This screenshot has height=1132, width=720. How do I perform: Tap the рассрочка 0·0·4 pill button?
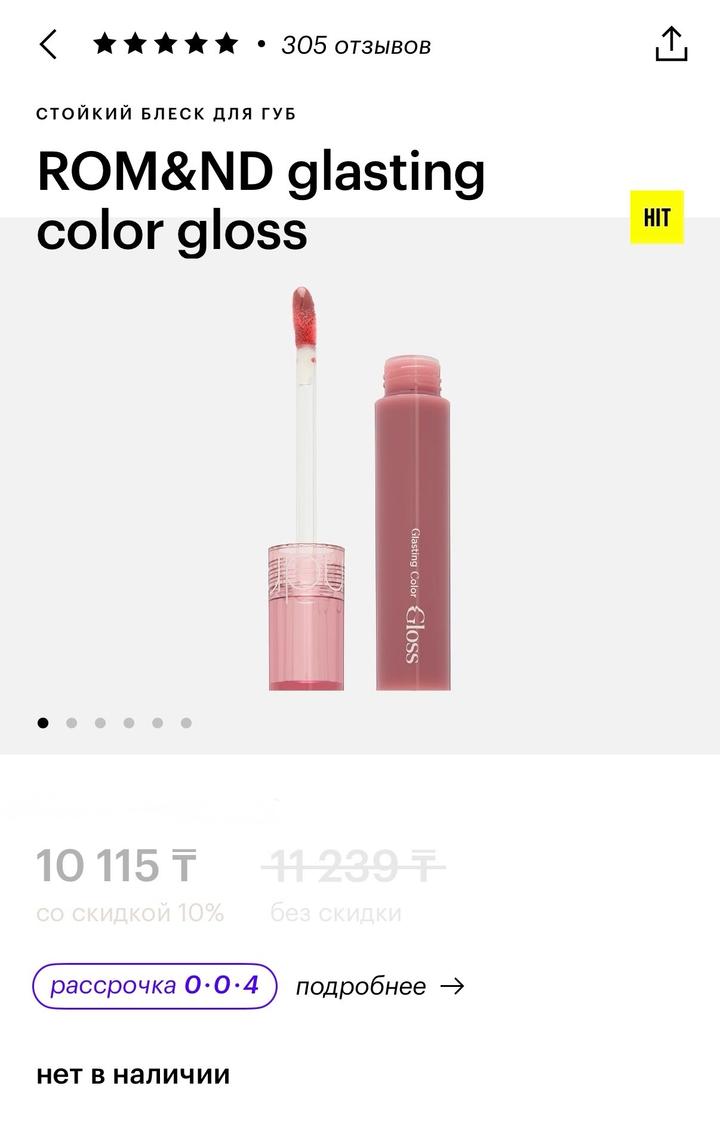[x=155, y=985]
